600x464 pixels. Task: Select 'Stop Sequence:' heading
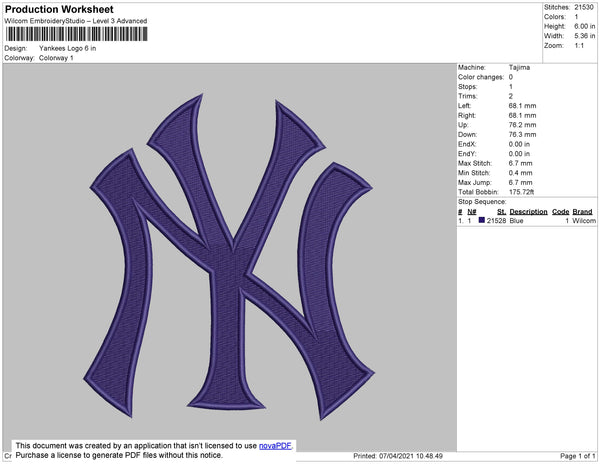(x=482, y=202)
